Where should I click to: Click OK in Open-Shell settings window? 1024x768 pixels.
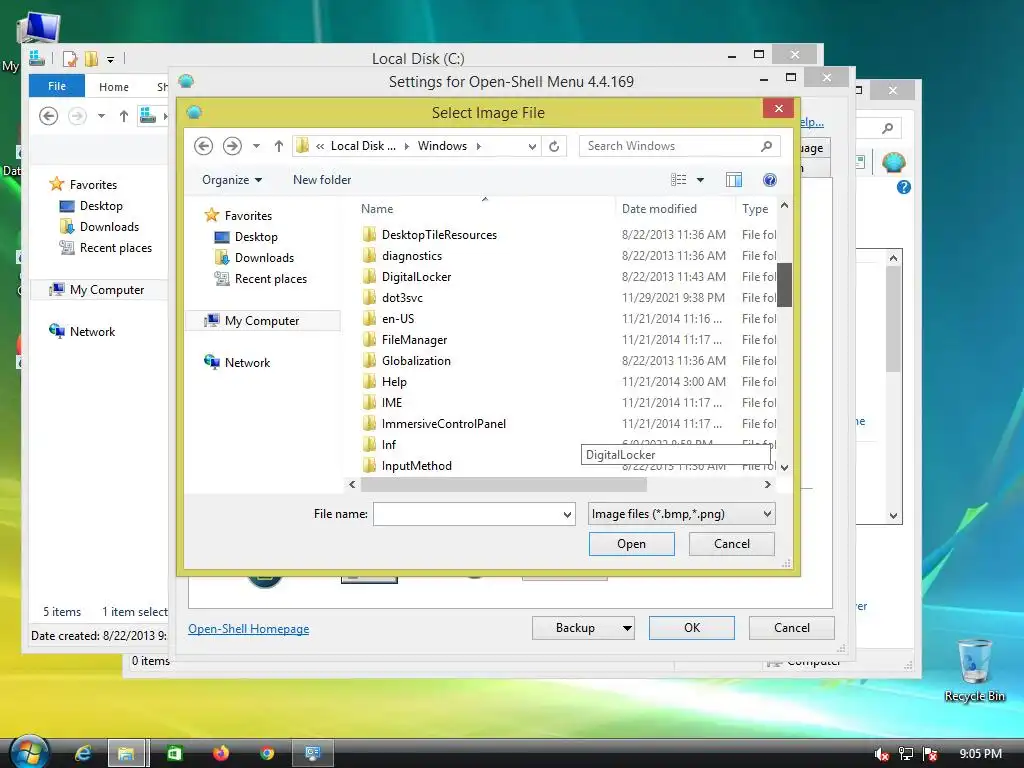click(692, 628)
